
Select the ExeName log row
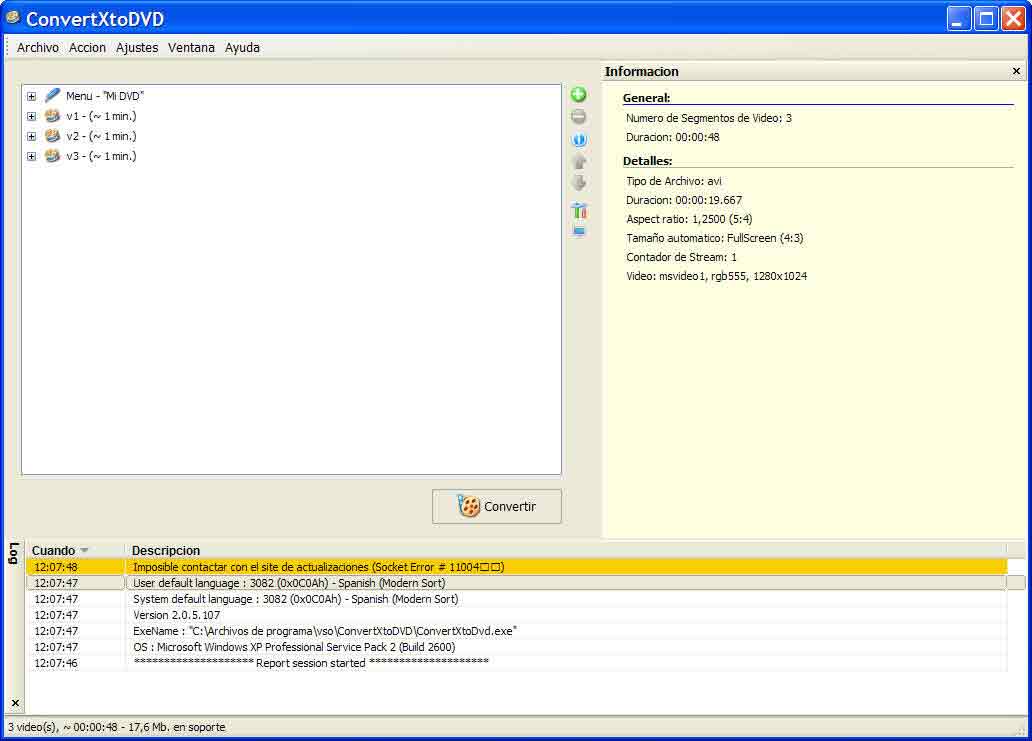(x=517, y=631)
